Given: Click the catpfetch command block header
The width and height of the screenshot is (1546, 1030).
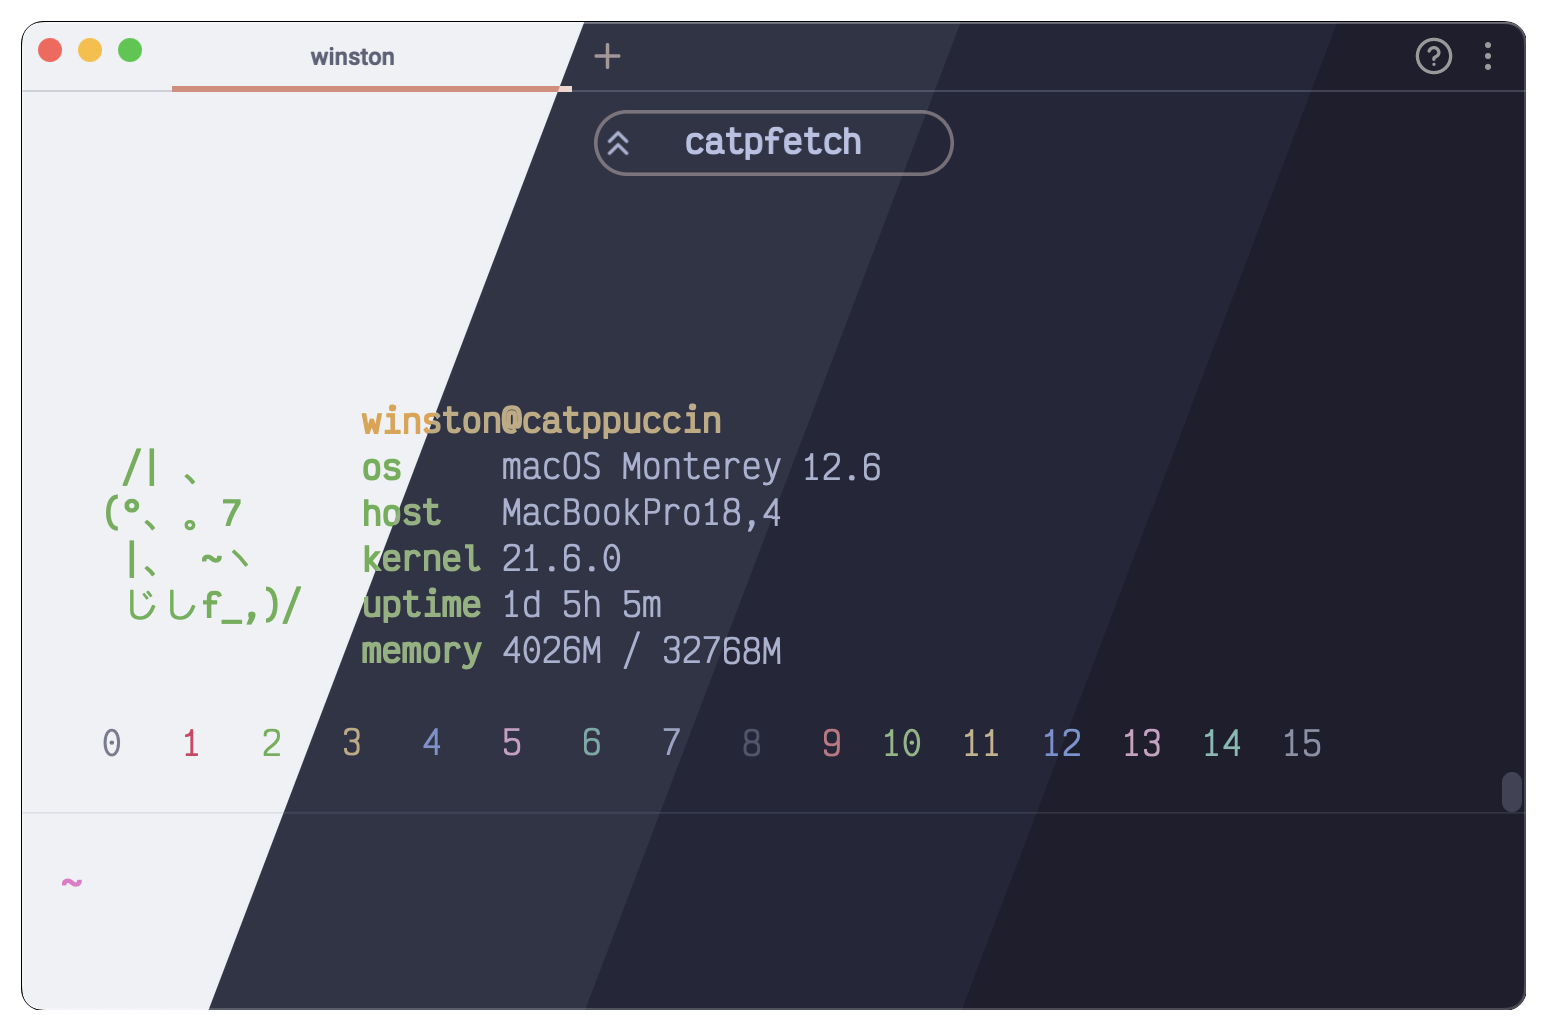Looking at the screenshot, I should pos(773,142).
